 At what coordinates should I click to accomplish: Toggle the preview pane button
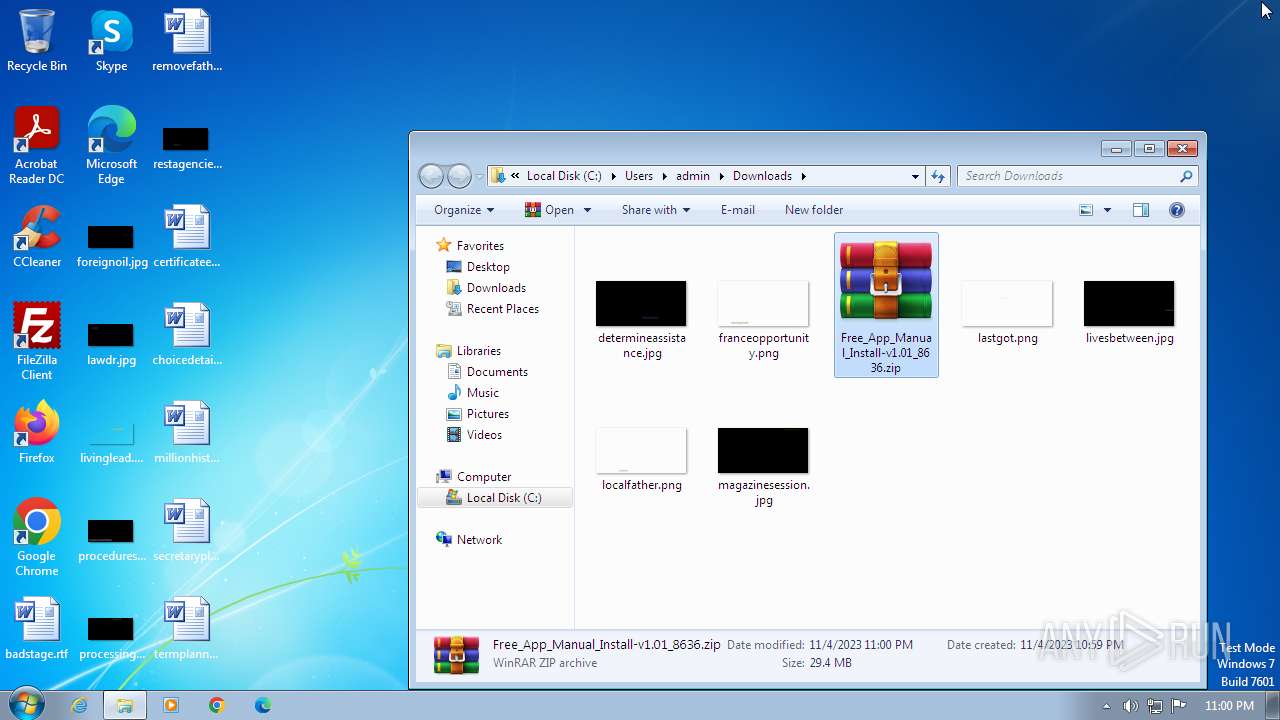1141,210
